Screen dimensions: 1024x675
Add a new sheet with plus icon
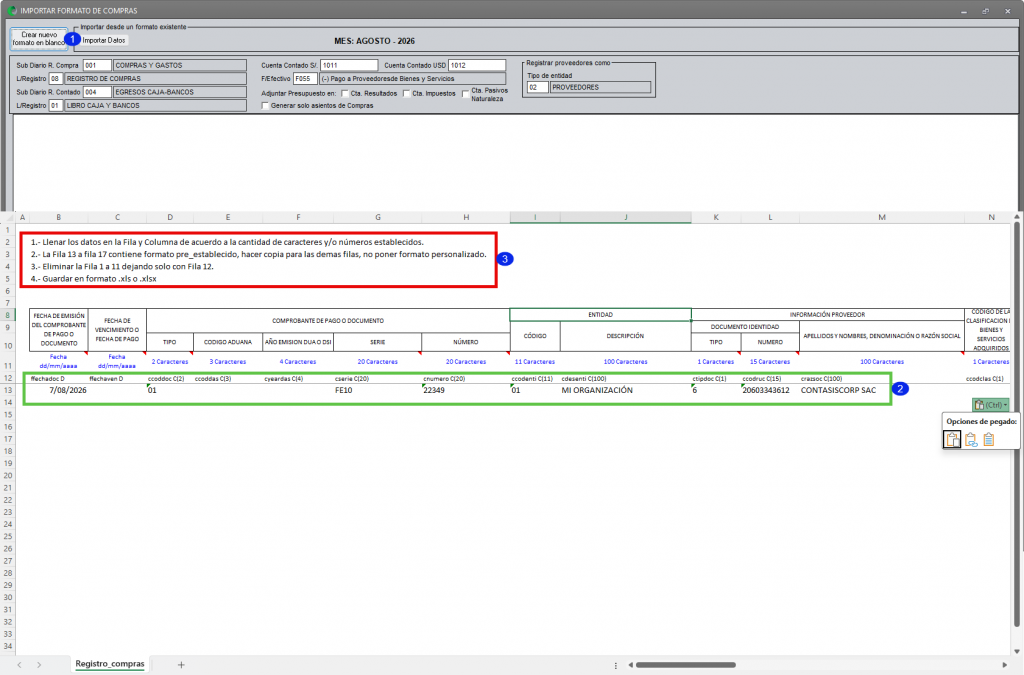click(181, 665)
